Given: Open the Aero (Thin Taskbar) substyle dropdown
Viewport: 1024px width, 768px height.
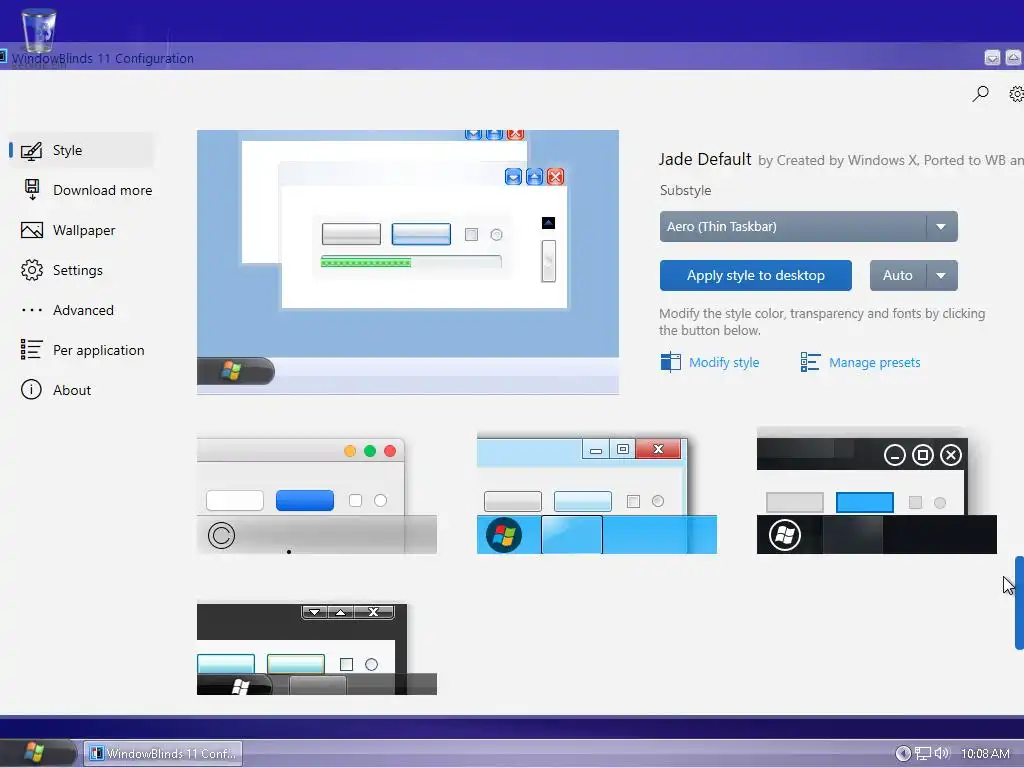Looking at the screenshot, I should tap(808, 227).
